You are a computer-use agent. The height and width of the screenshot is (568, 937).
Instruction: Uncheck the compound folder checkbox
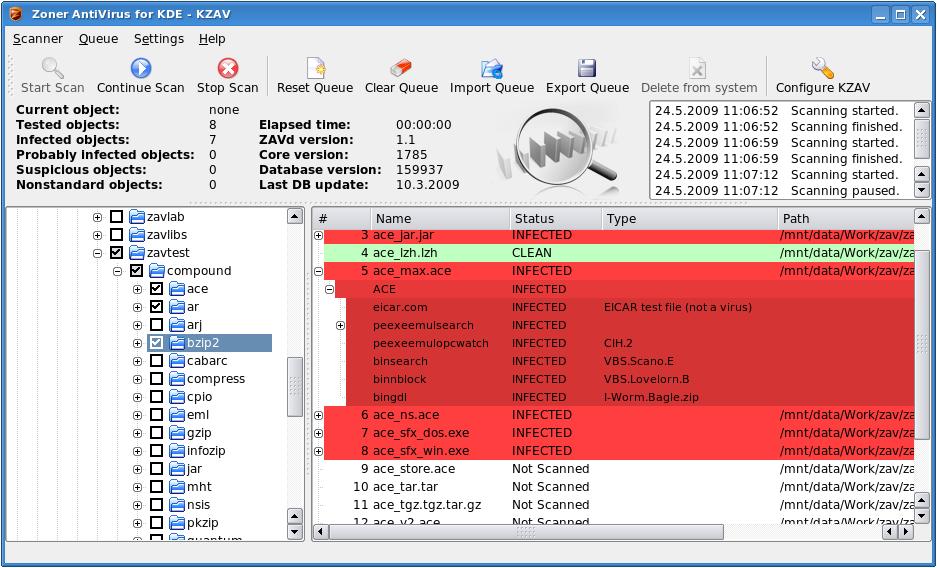pos(137,271)
